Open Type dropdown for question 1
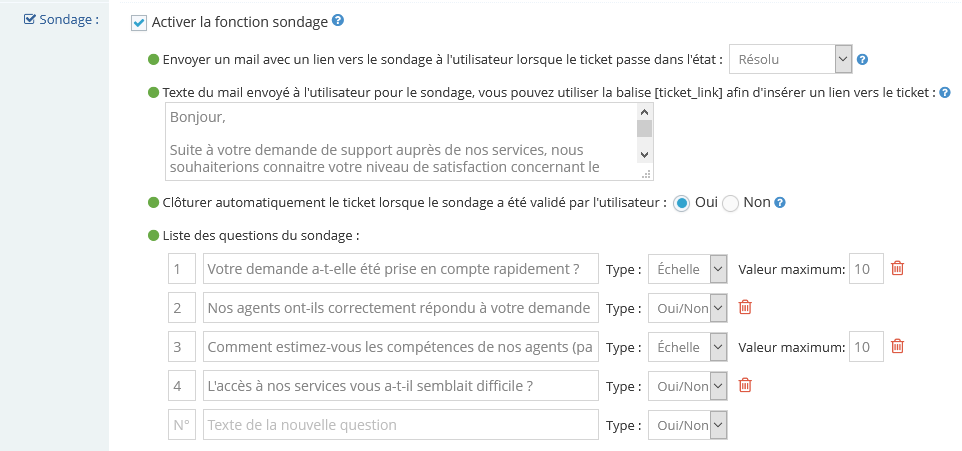The image size is (962, 451). click(x=688, y=269)
